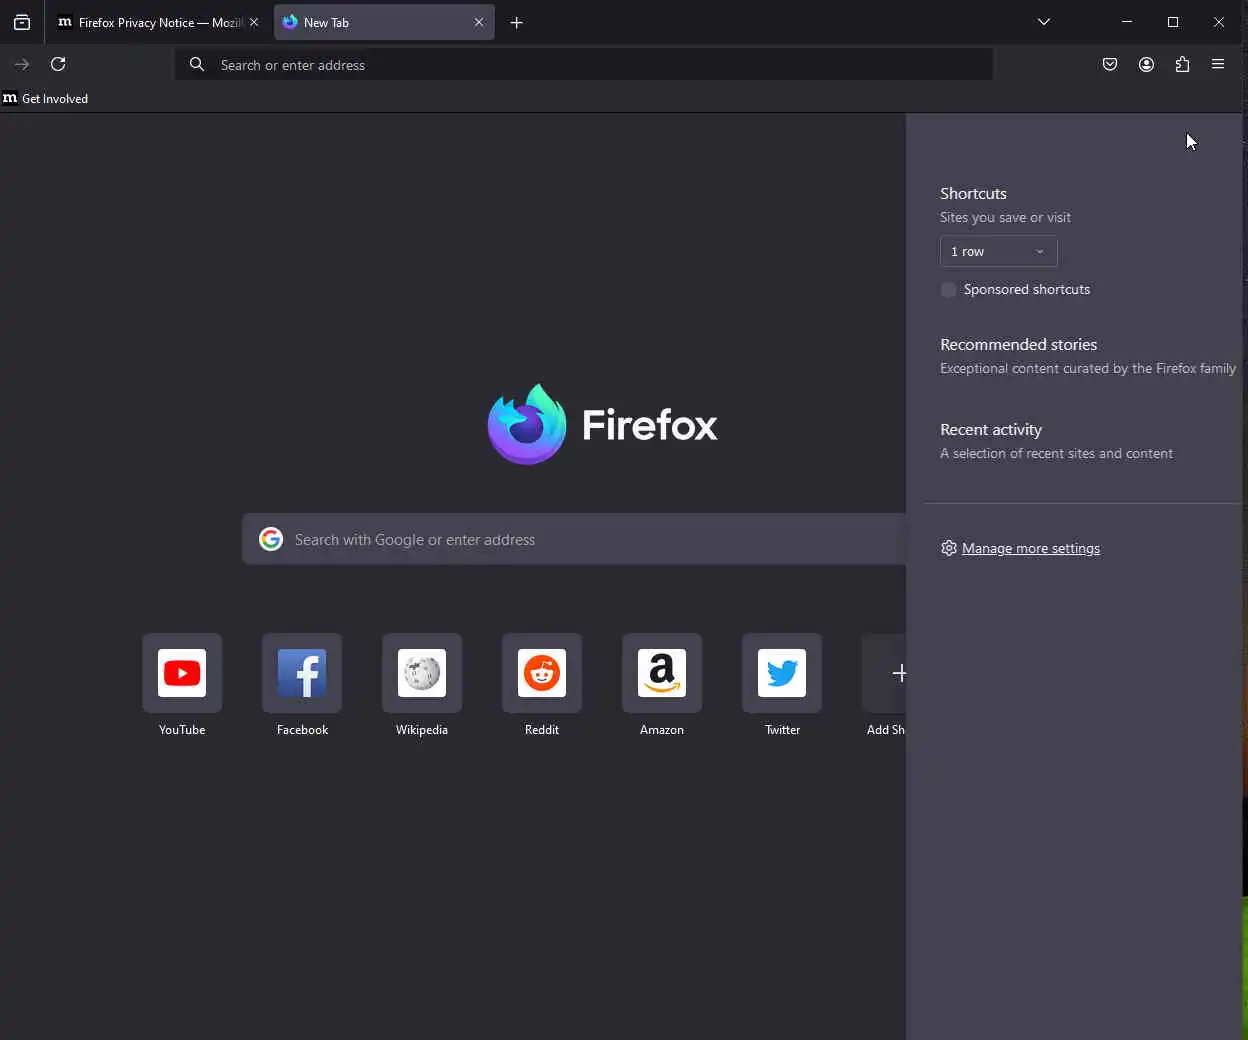The image size is (1248, 1040).
Task: Maximize the Firefox window
Action: tap(1173, 22)
